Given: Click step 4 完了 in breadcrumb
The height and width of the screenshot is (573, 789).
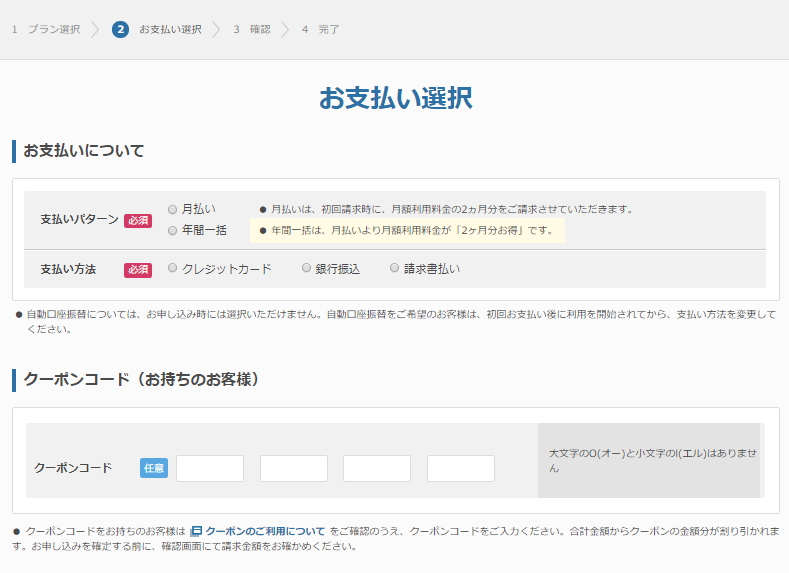Looking at the screenshot, I should click(x=321, y=30).
